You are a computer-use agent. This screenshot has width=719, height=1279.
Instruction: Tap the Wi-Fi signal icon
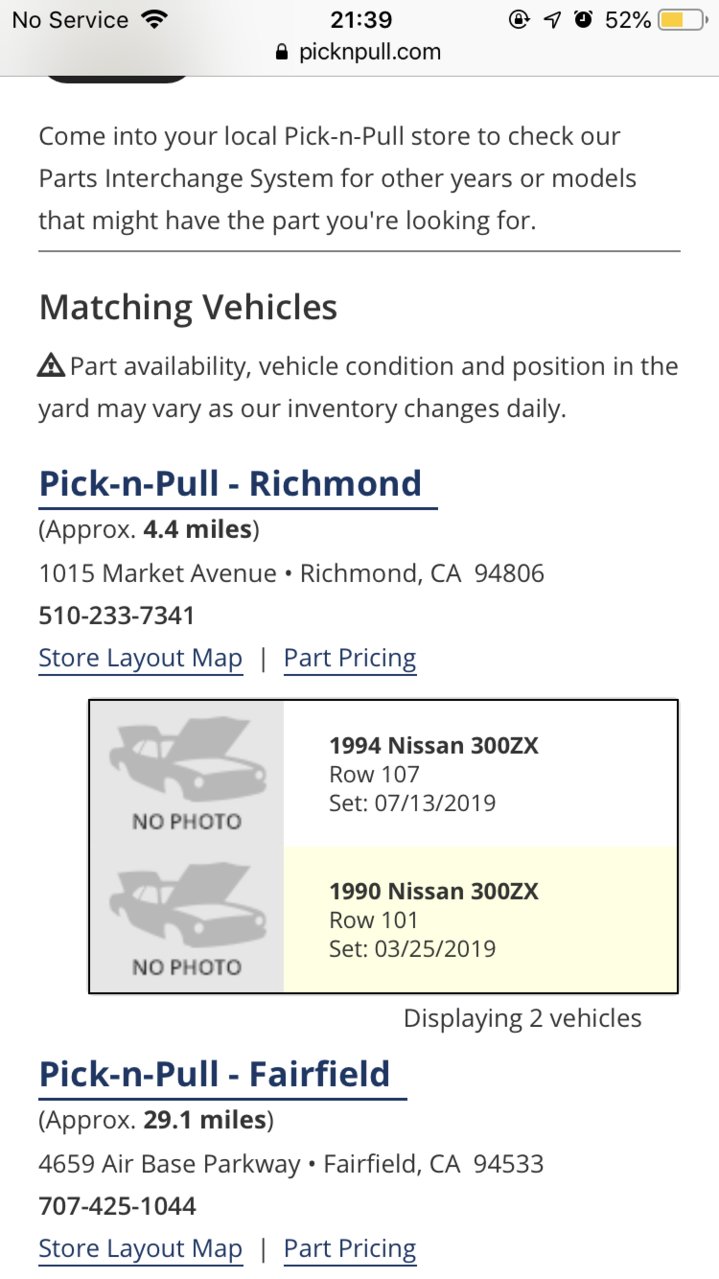153,19
